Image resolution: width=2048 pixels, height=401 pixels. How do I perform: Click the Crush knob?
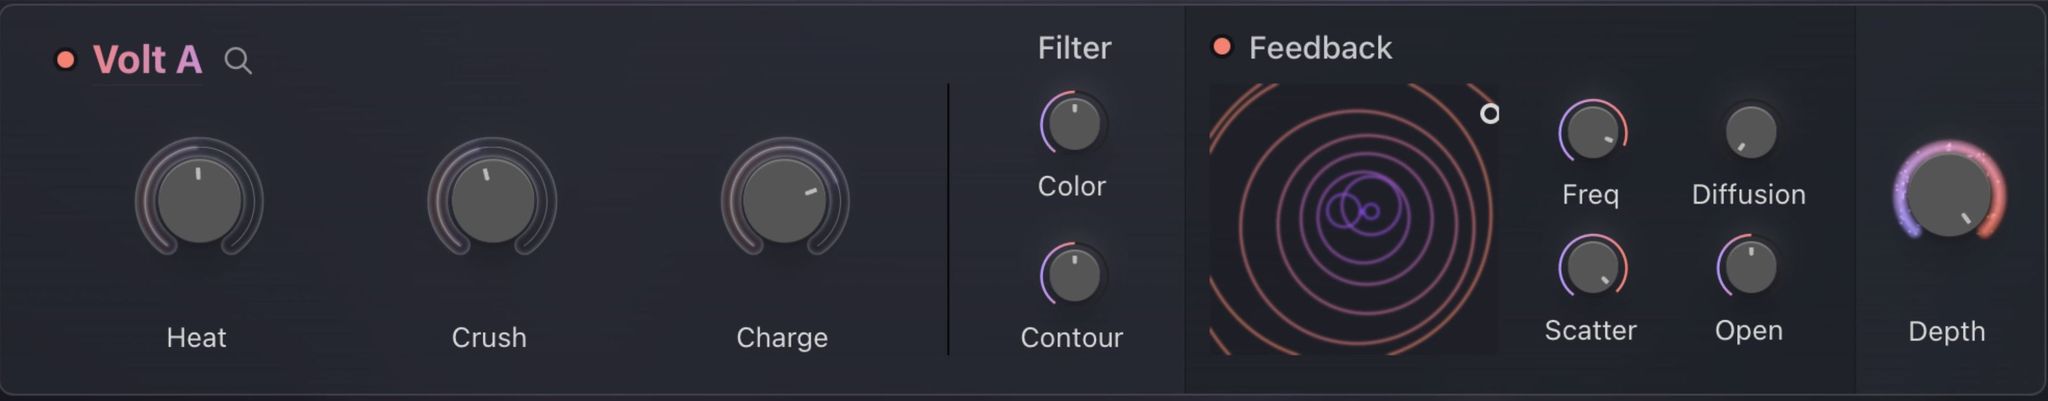tap(491, 201)
